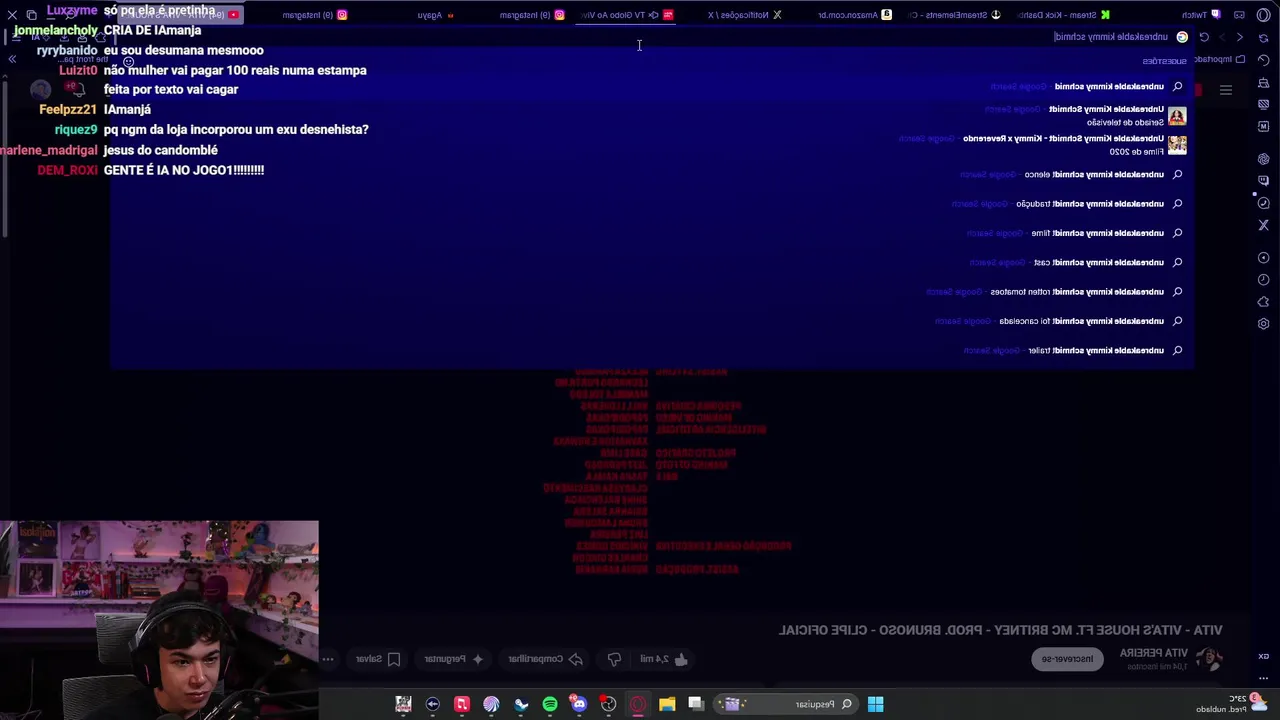Screen dimensions: 1280x720
Task: Switch to Instagram tab beside TV Globo tab
Action: tap(532, 15)
